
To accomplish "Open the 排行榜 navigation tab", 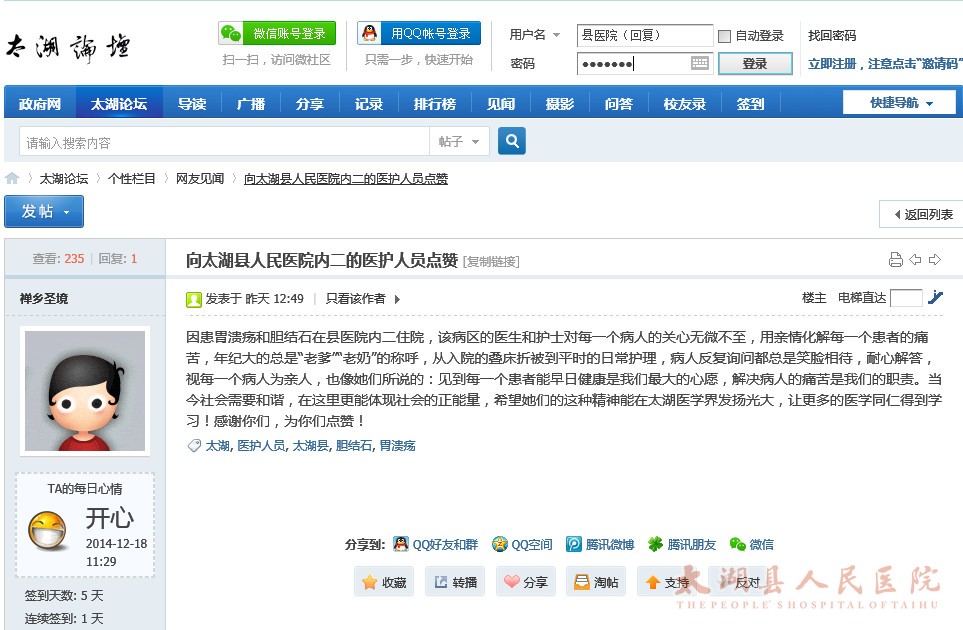I will point(434,104).
